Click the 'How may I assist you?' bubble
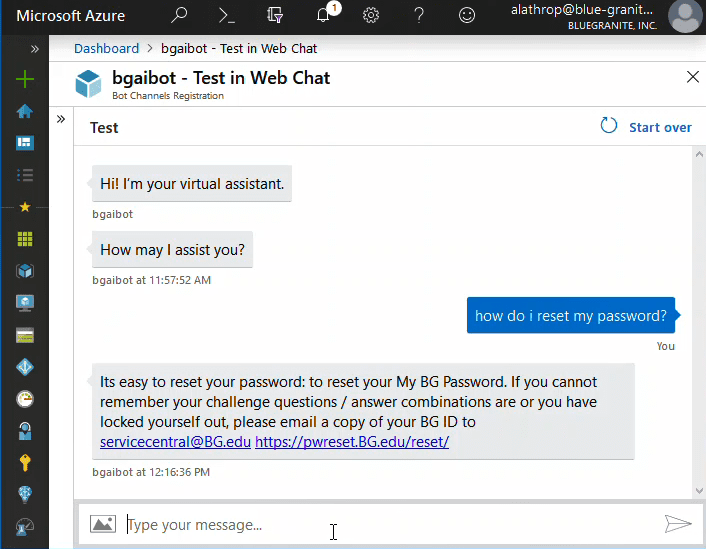 coord(172,250)
